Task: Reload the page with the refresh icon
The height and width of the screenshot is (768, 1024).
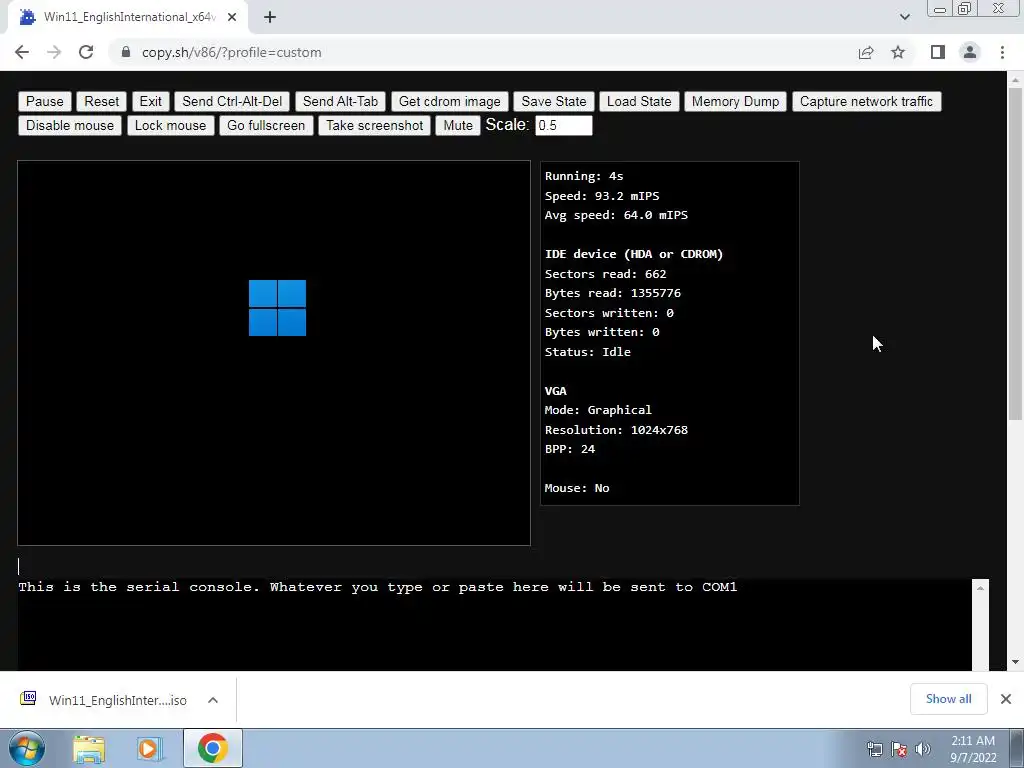Action: click(86, 52)
